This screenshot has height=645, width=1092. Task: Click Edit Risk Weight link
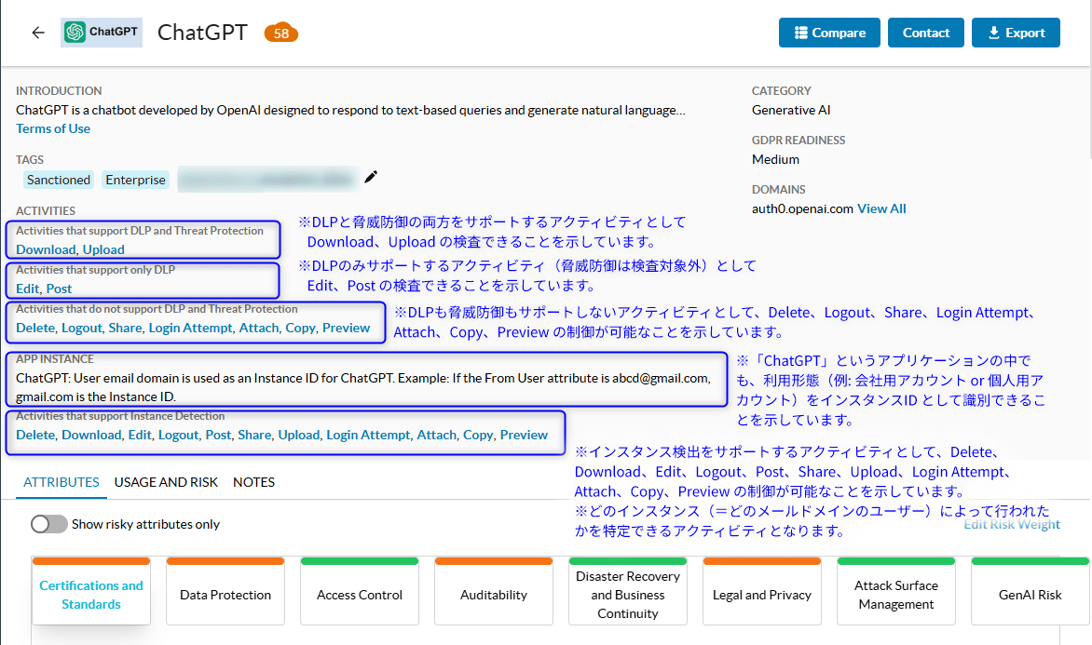coord(1011,524)
